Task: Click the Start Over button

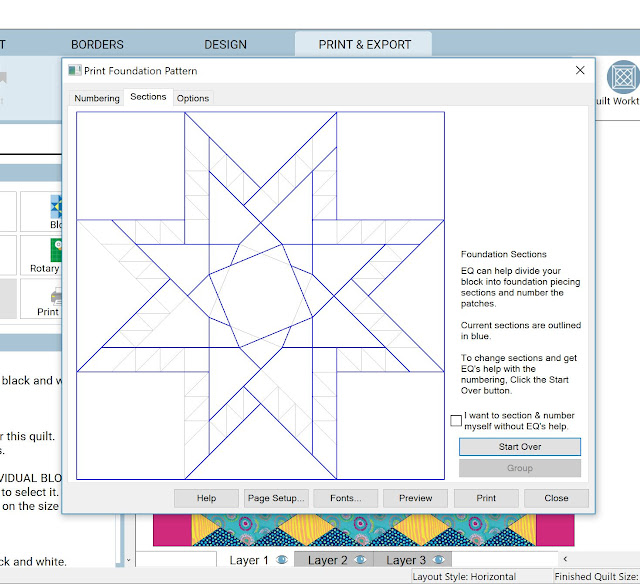Action: point(520,447)
